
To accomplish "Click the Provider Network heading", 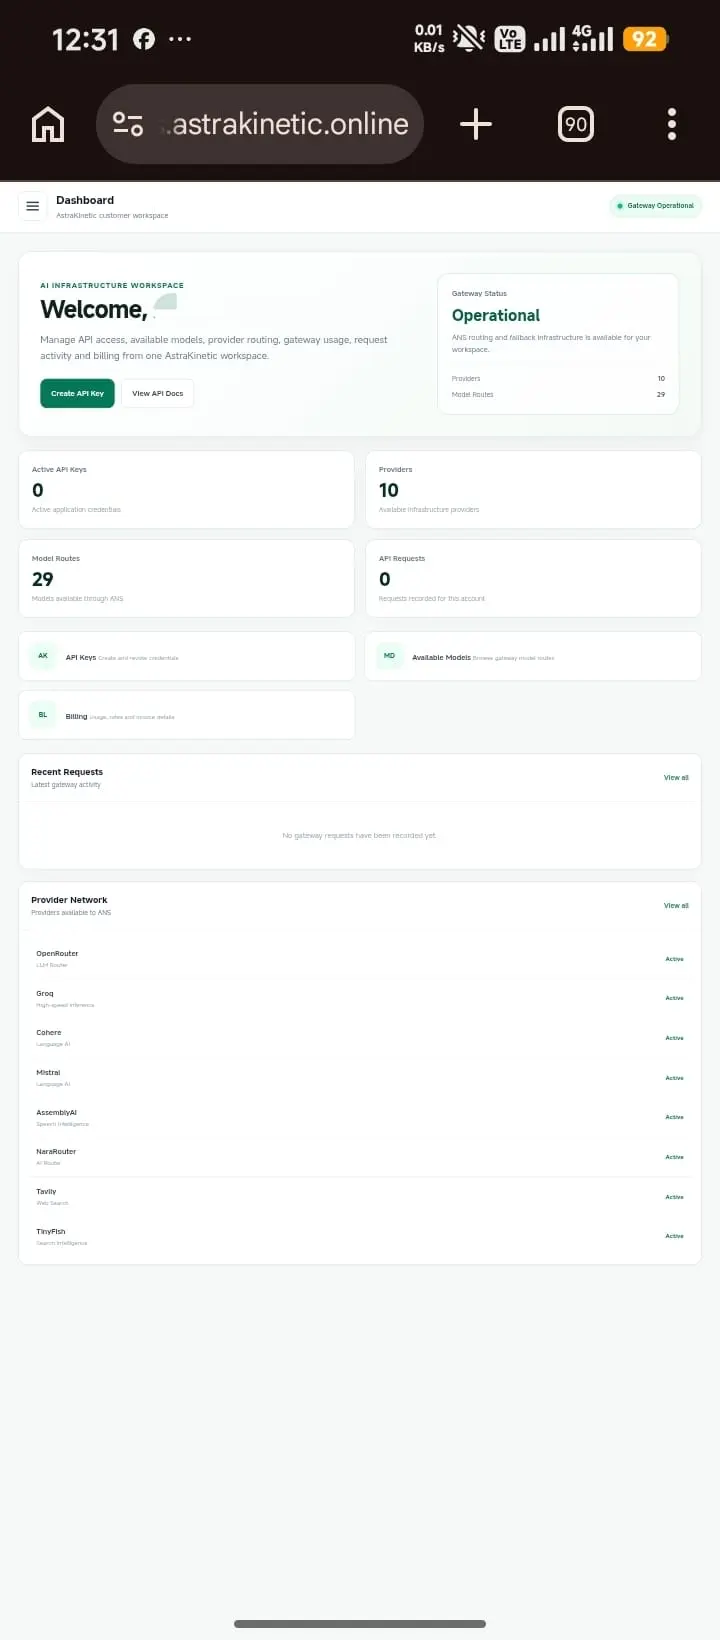I will 69,900.
